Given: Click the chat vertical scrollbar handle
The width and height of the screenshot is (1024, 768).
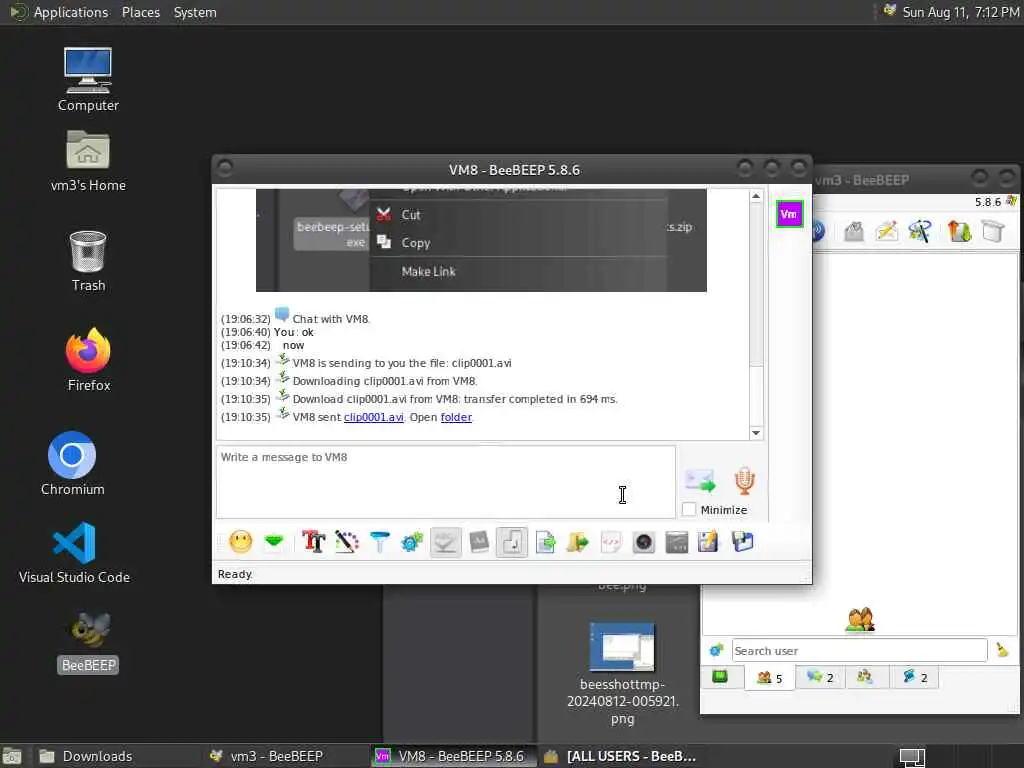Looking at the screenshot, I should pos(756,286).
